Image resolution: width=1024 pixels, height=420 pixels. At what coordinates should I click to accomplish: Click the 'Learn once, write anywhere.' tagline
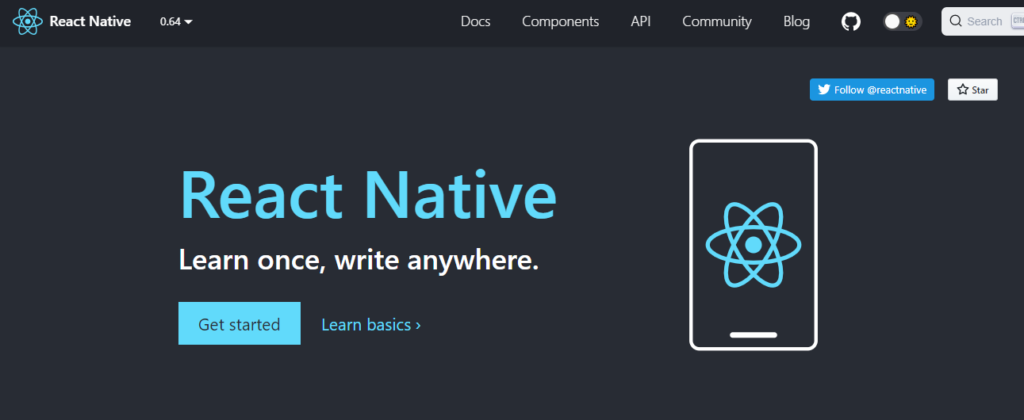tap(359, 260)
